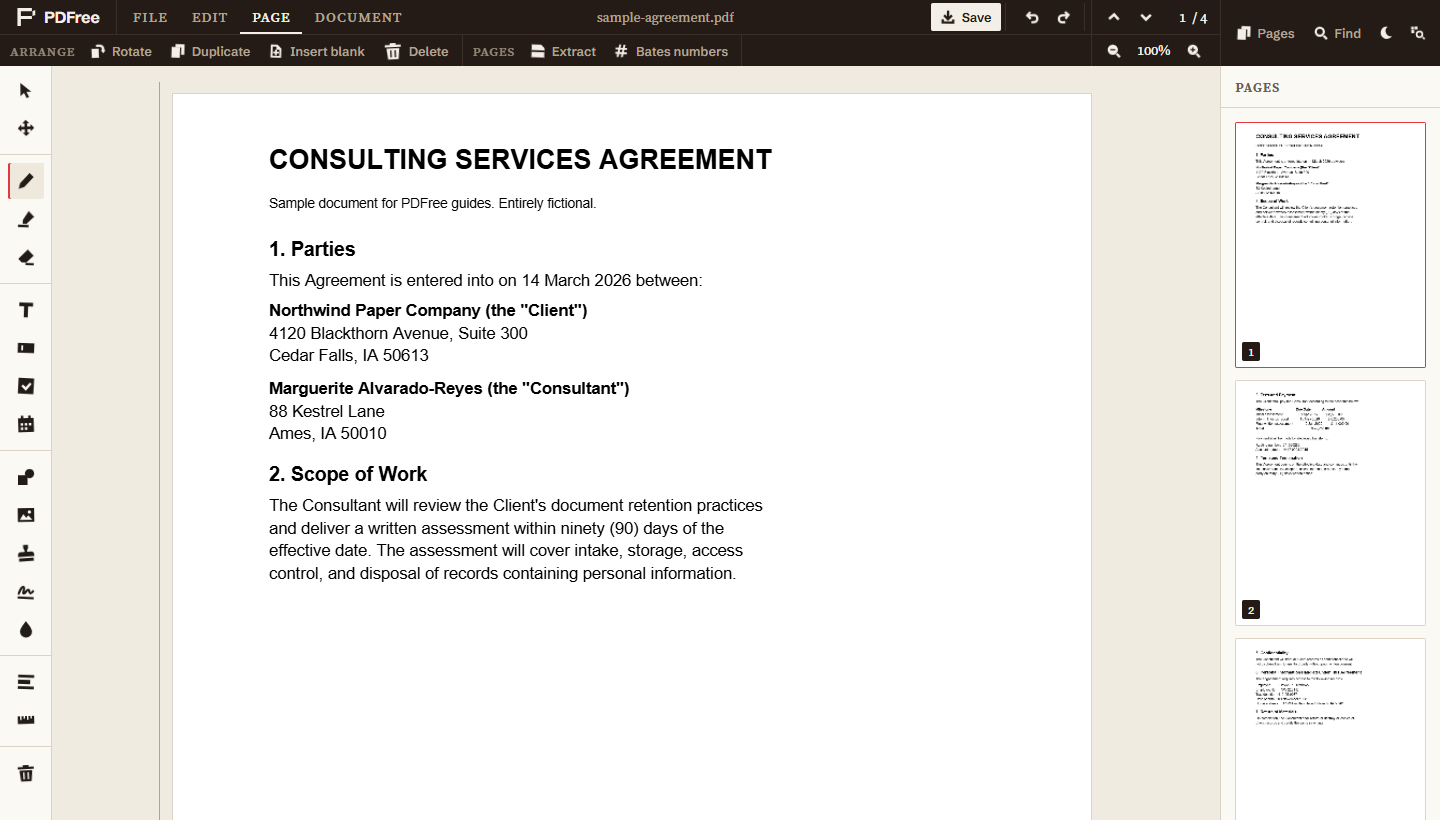The image size is (1440, 820).
Task: Select the T text tool
Action: click(x=26, y=310)
